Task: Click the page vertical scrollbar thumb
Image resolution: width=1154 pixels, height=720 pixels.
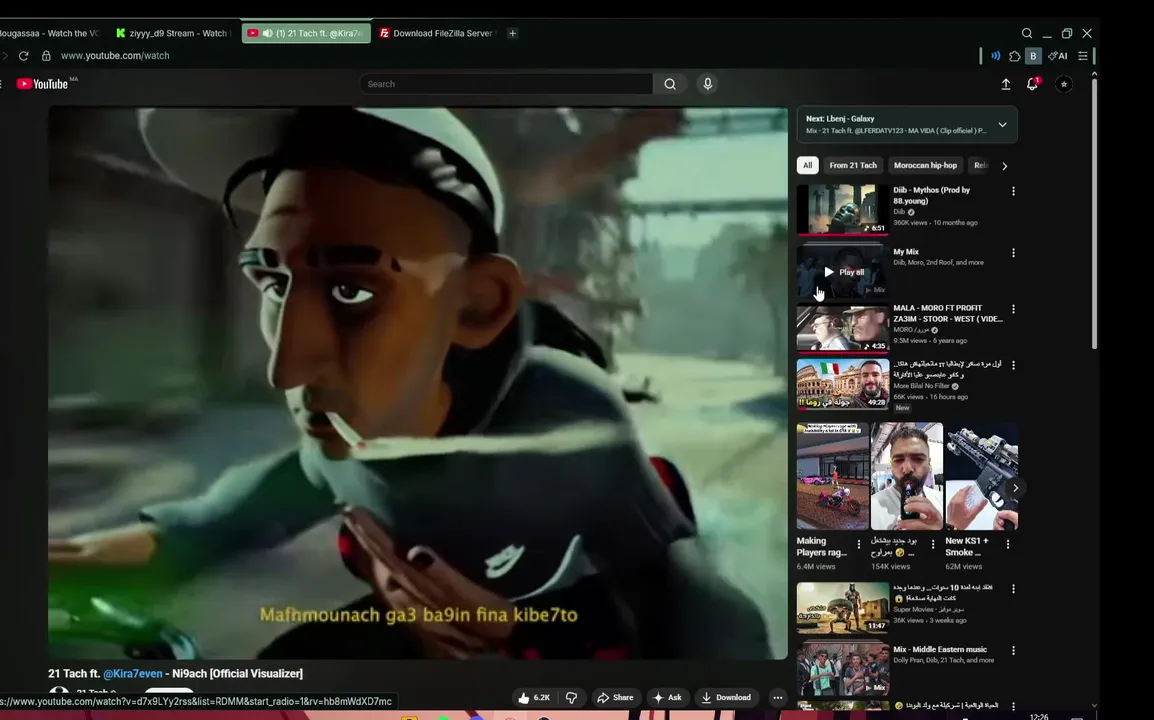Action: [x=1094, y=213]
